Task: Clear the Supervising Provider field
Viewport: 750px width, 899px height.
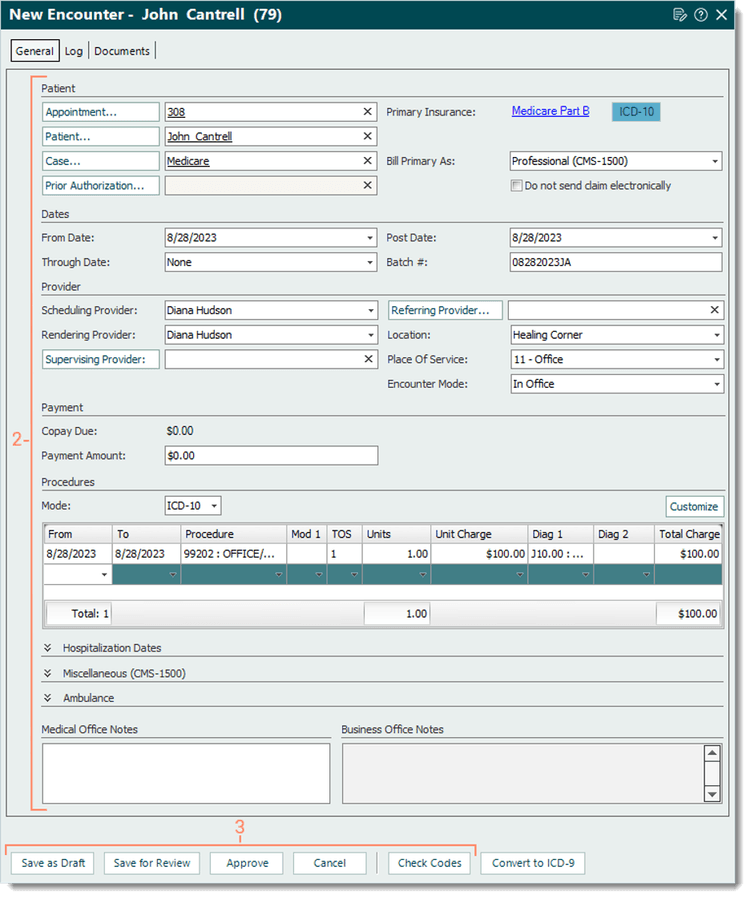Action: pos(369,359)
